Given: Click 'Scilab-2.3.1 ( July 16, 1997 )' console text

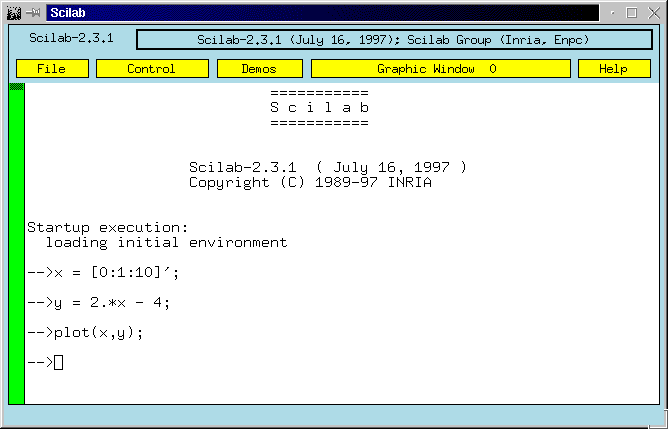Looking at the screenshot, I should (328, 167).
